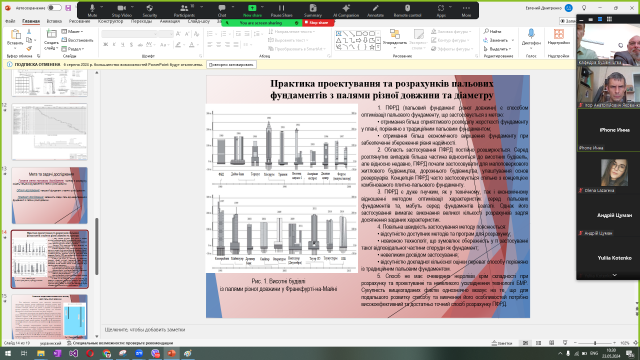The width and height of the screenshot is (640, 360).
Task: Open Chrome from taskbar
Action: pos(107,353)
